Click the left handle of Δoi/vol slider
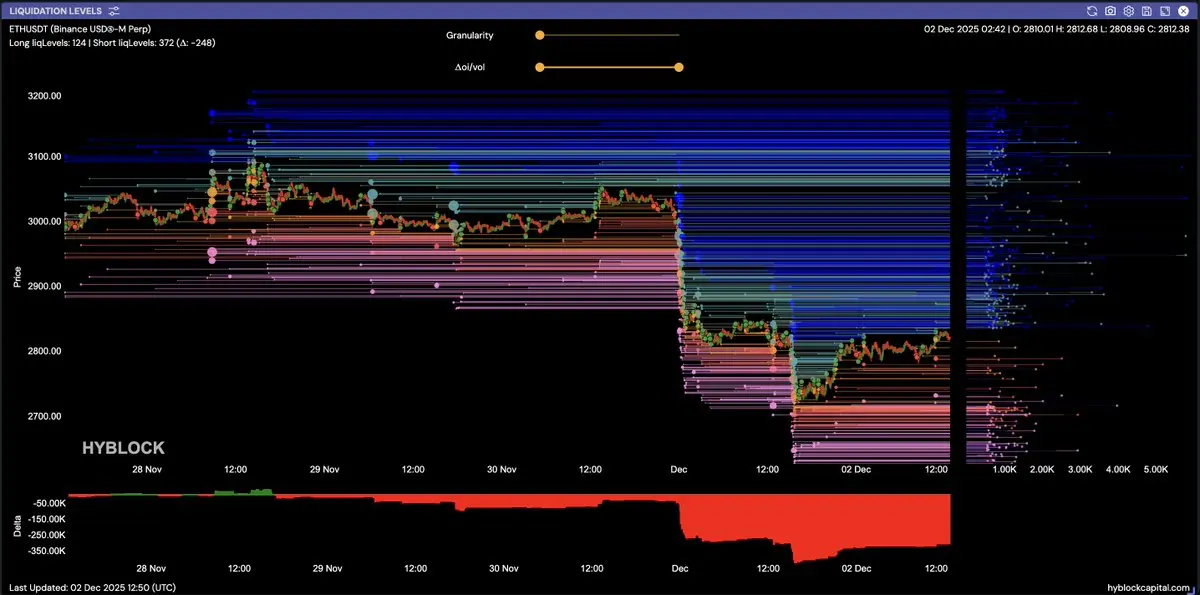 tap(539, 67)
